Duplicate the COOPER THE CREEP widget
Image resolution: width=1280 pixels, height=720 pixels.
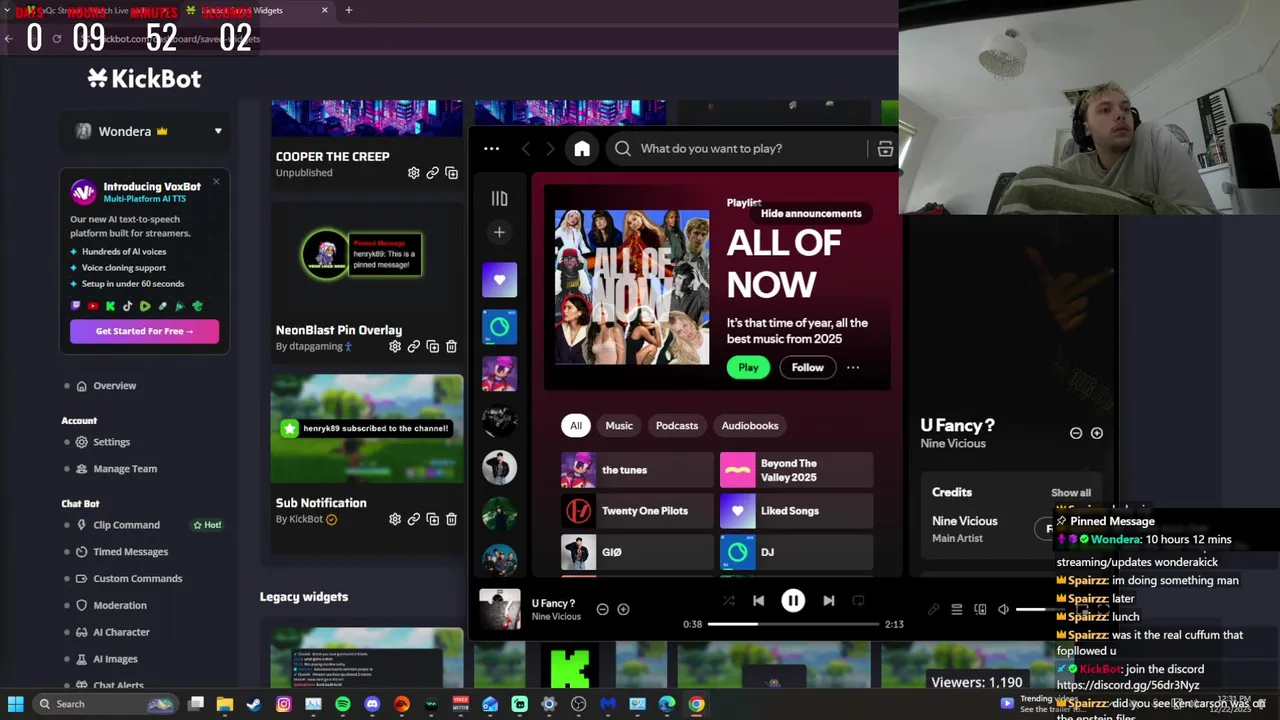click(x=451, y=173)
